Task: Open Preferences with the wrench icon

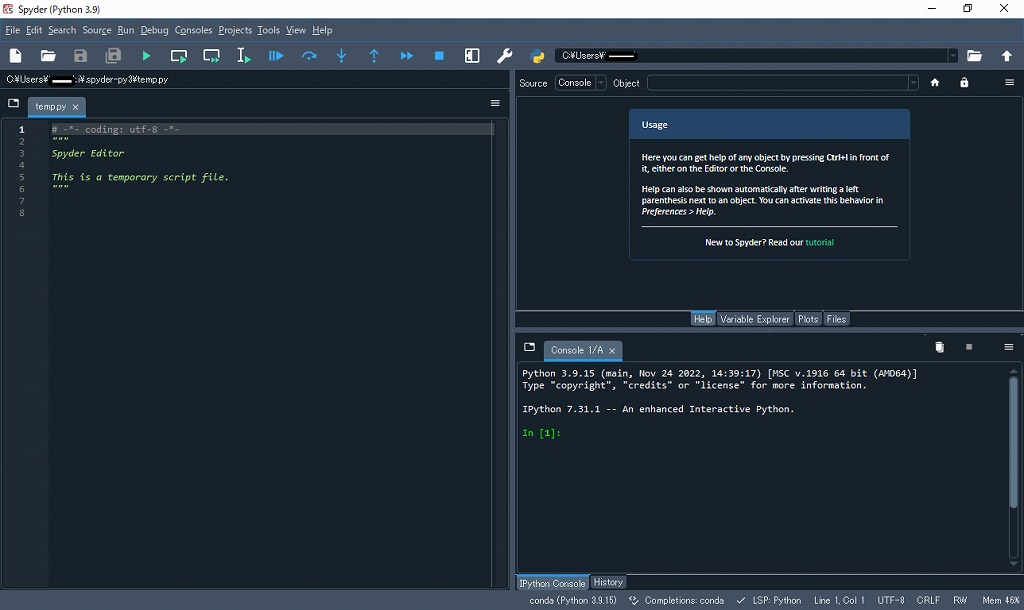Action: (505, 56)
